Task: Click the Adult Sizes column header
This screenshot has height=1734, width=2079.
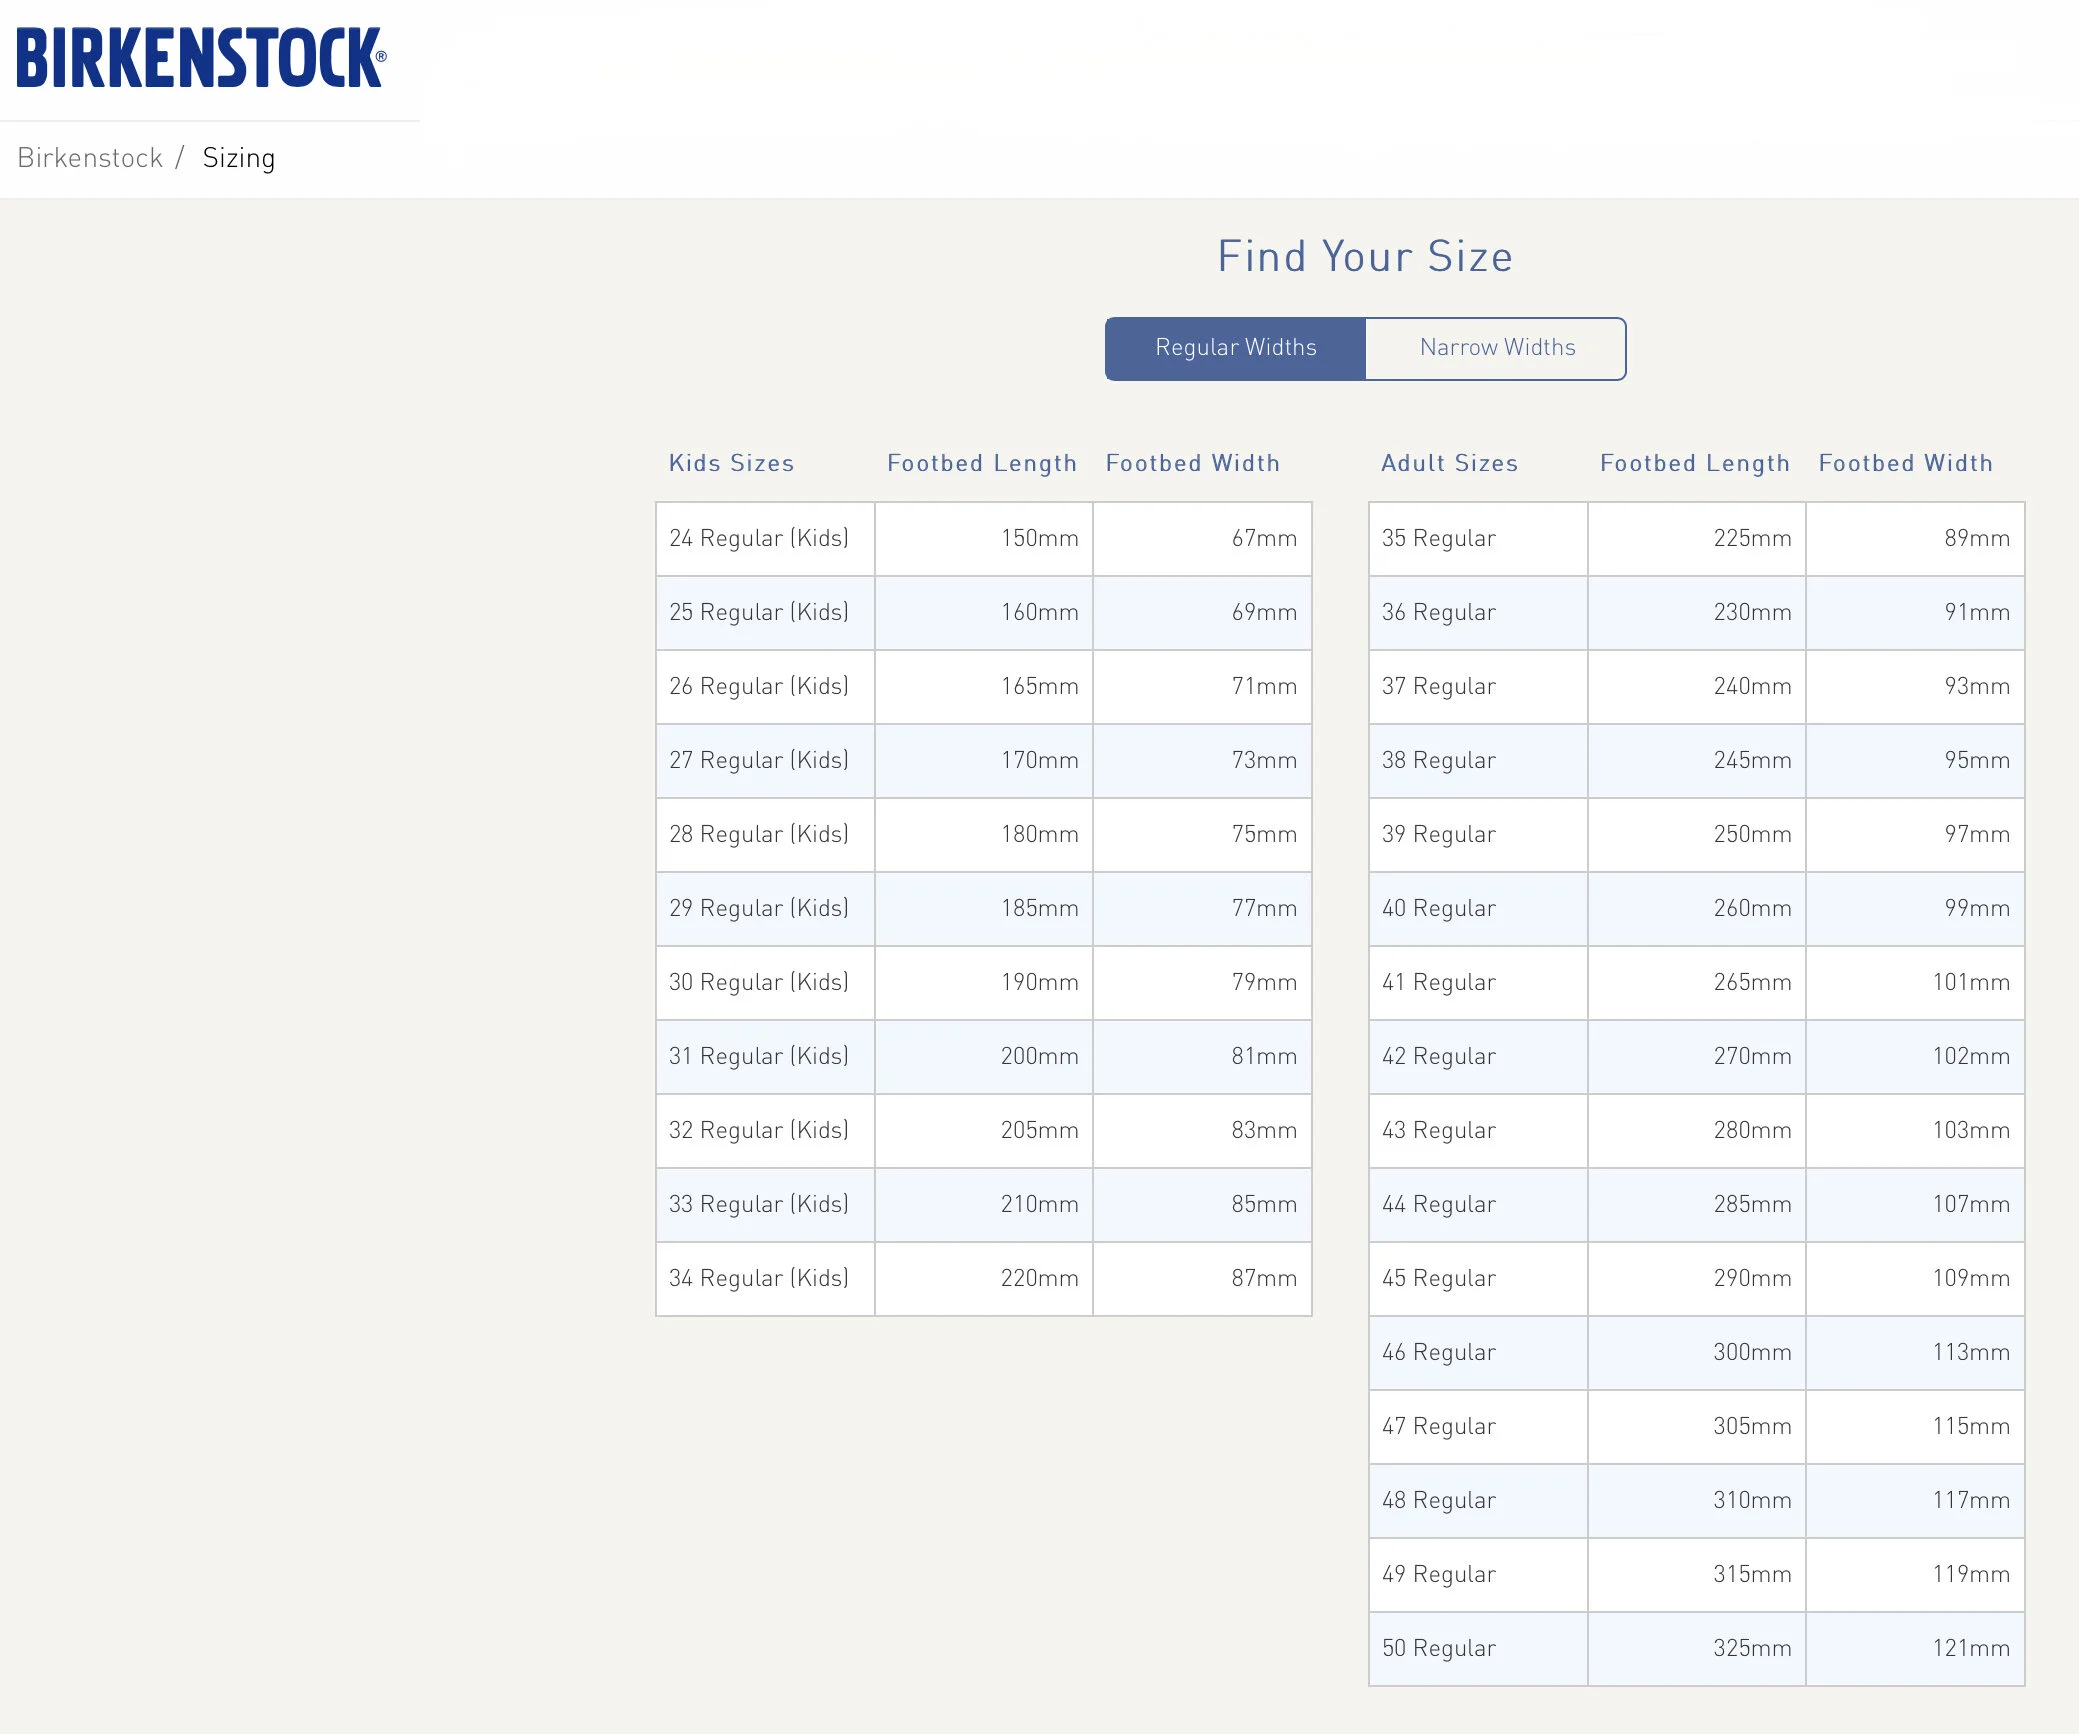Action: [x=1448, y=463]
